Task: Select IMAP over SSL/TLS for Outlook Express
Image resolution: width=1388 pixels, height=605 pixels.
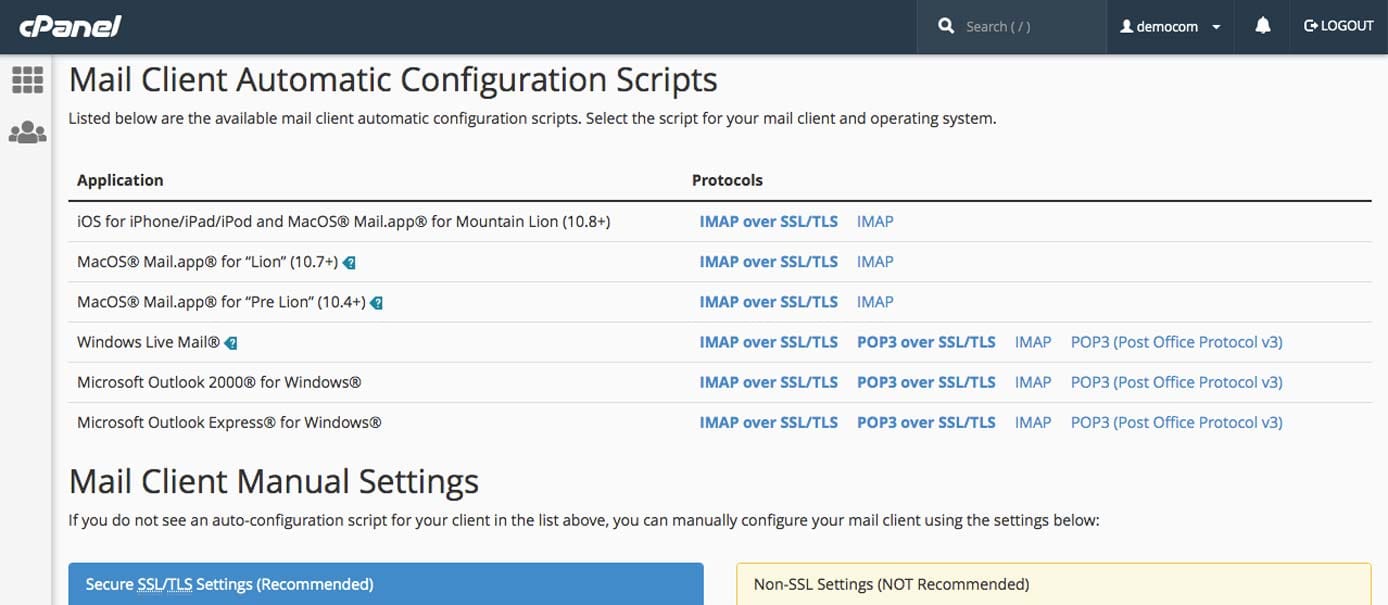Action: coord(769,422)
